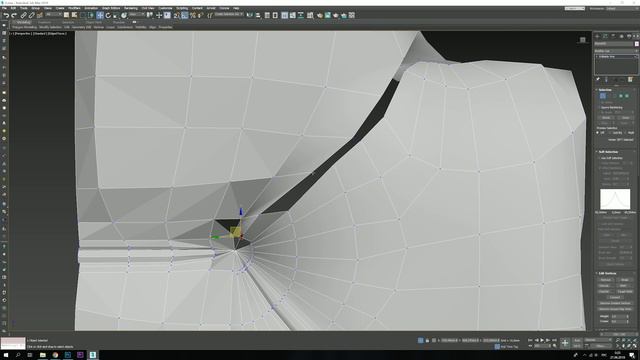The height and width of the screenshot is (360, 640).
Task: Enable the By Angle checkbox
Action: pyautogui.click(x=599, y=112)
